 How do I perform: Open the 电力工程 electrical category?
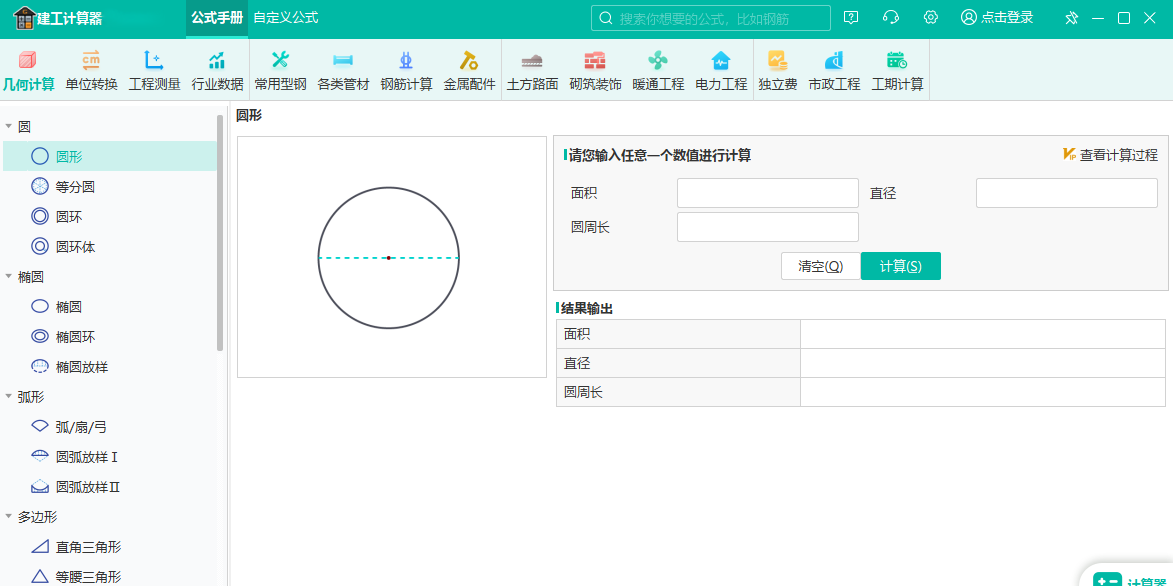pyautogui.click(x=720, y=71)
